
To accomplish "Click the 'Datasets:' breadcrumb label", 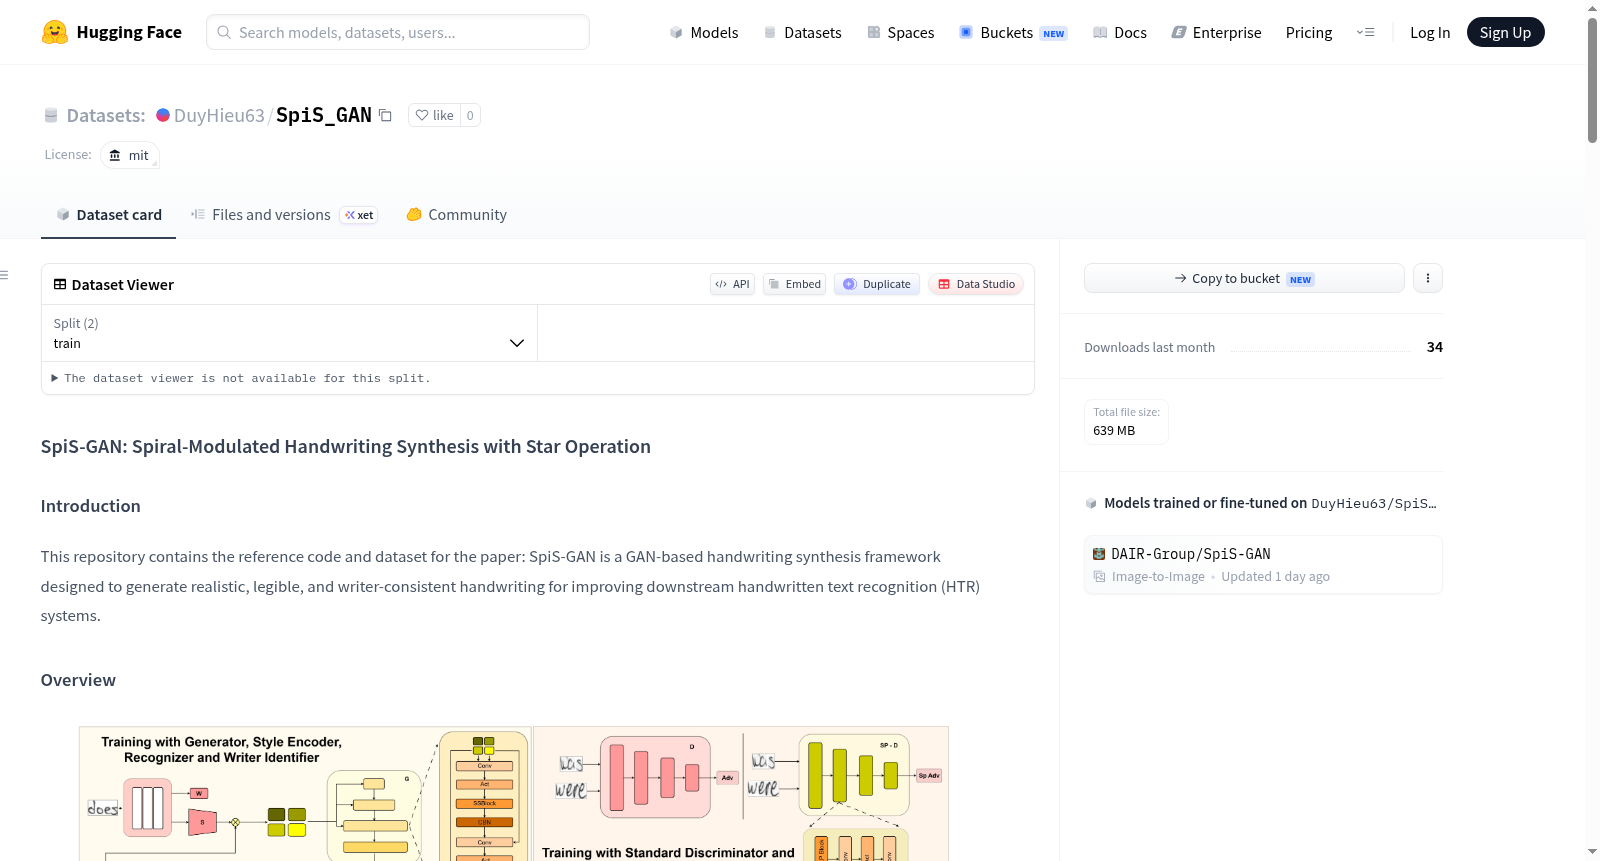I will [x=106, y=115].
